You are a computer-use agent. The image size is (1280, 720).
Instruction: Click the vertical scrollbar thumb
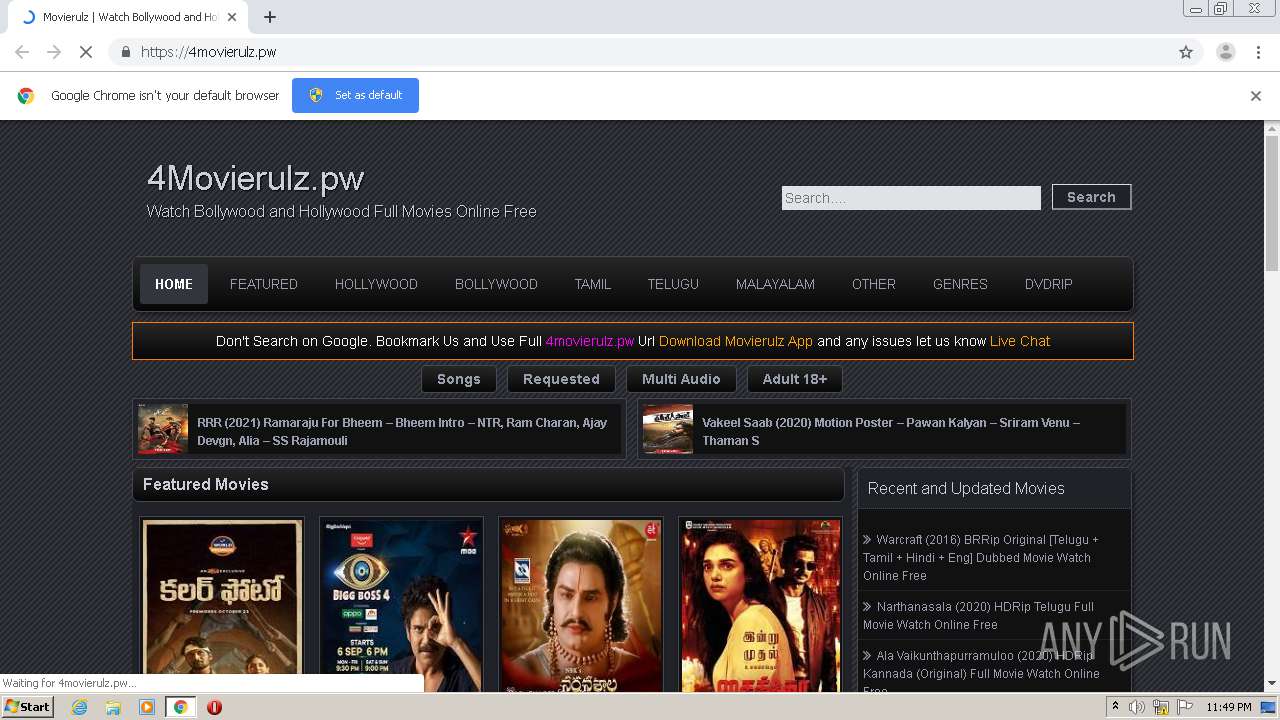tap(1272, 203)
